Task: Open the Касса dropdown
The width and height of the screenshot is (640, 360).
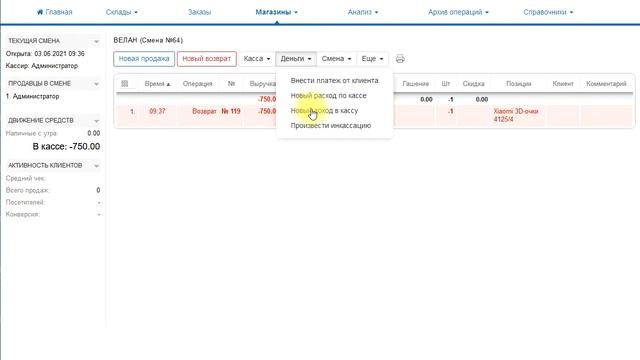Action: coord(257,59)
